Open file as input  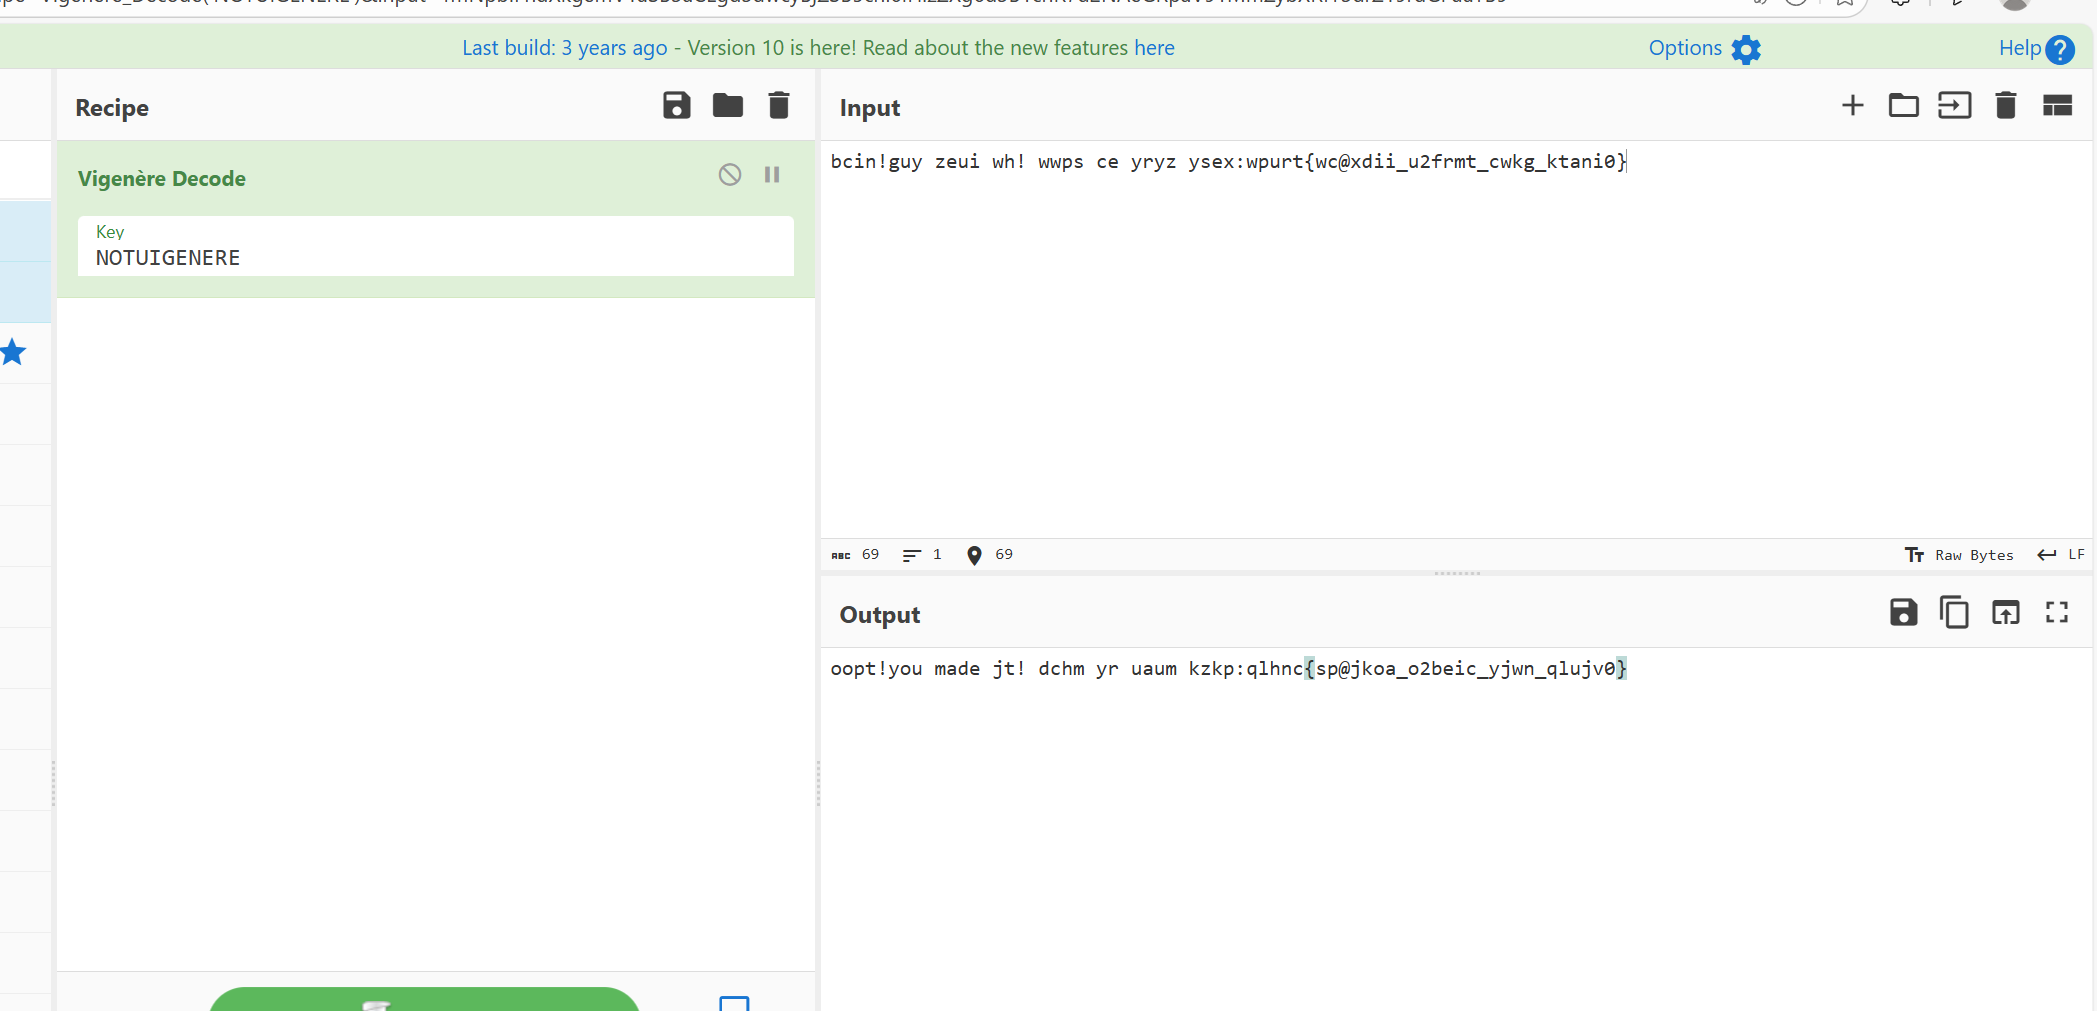click(1954, 106)
